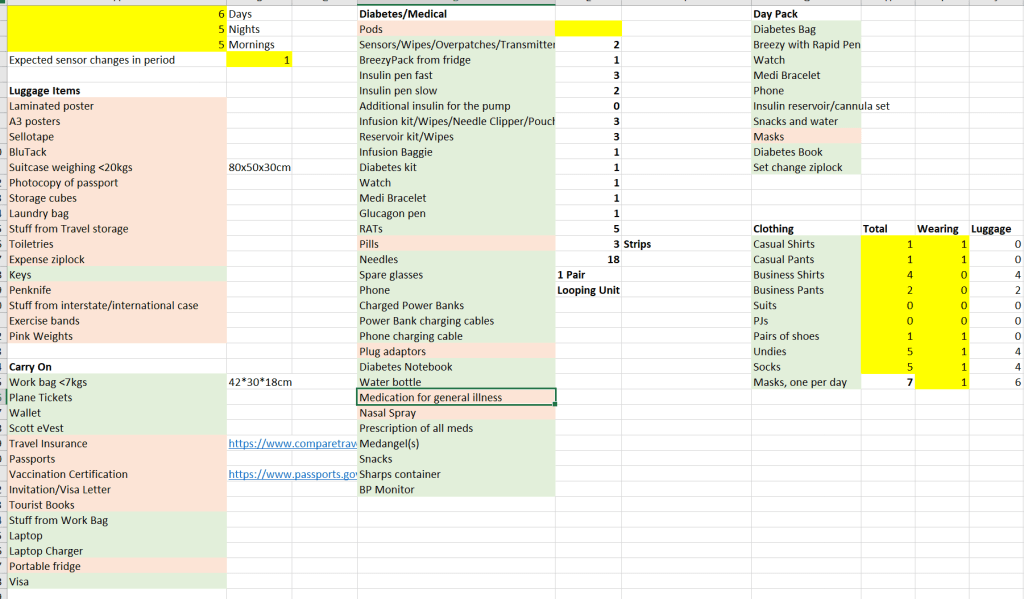Open the passports.gov hyperlink beside Vaccination Certification
The image size is (1024, 599).
click(x=291, y=475)
